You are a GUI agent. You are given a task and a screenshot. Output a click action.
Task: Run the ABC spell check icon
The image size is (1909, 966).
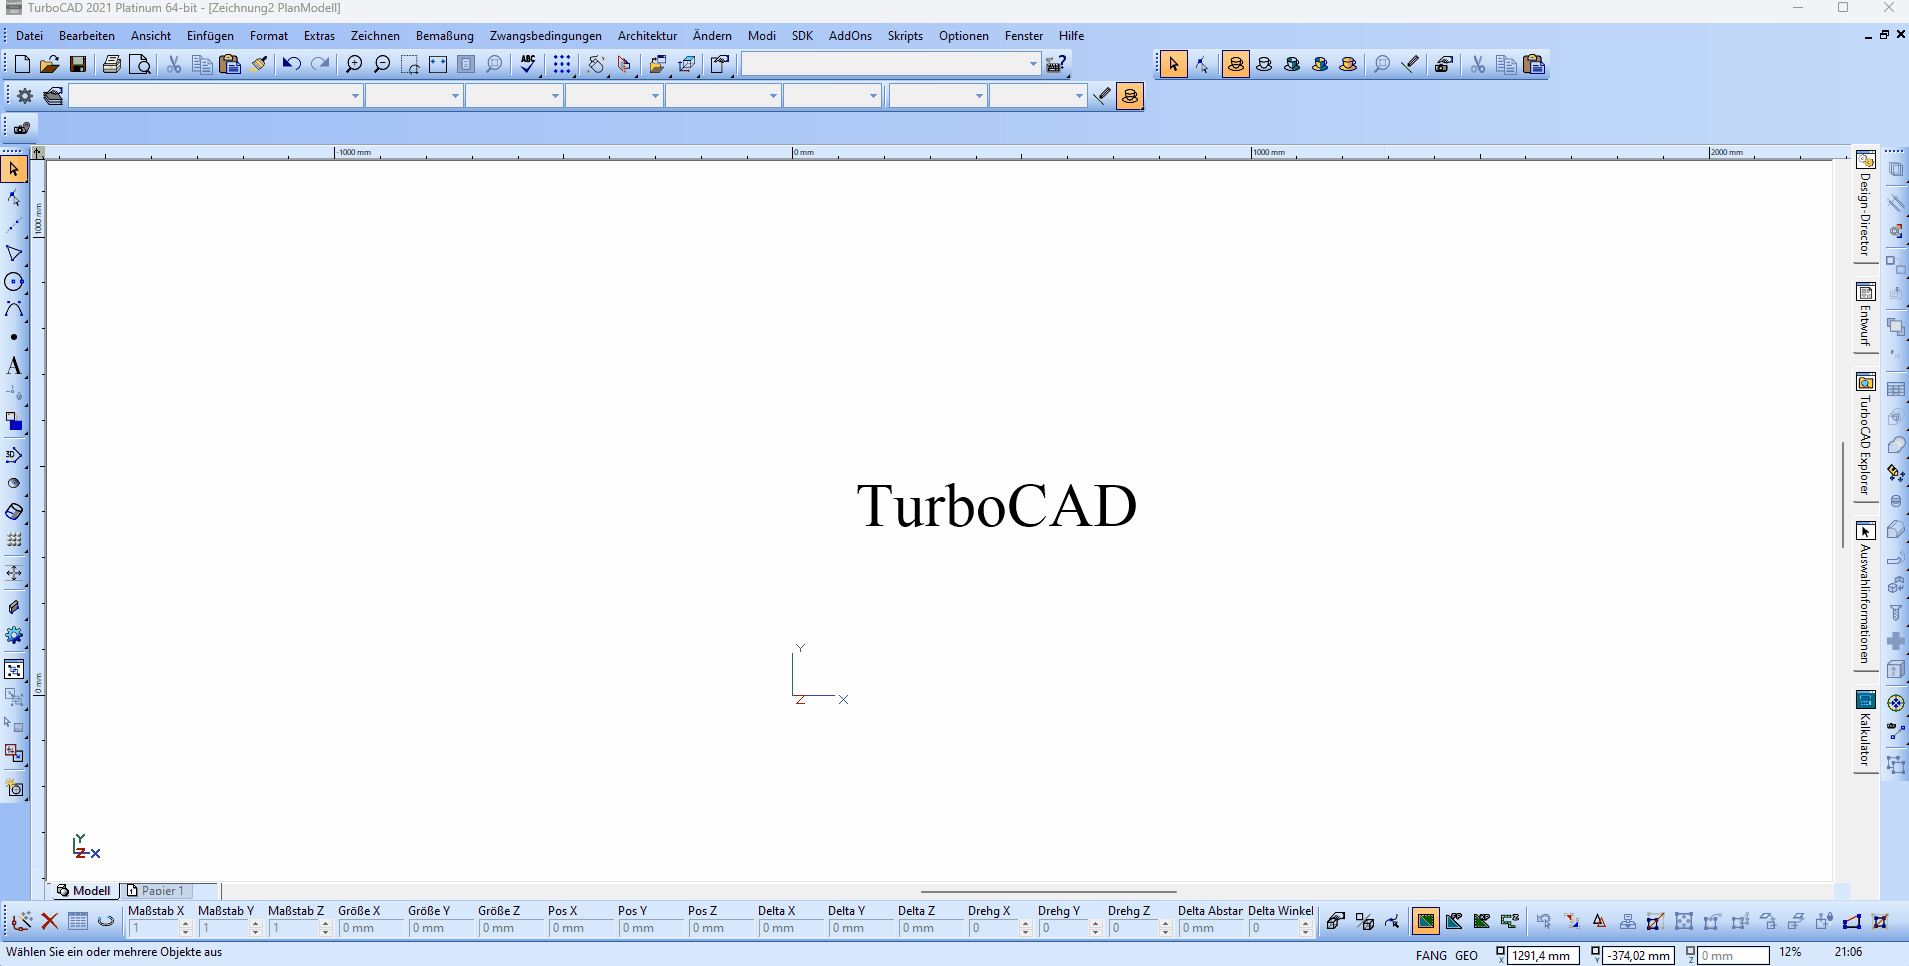point(529,64)
